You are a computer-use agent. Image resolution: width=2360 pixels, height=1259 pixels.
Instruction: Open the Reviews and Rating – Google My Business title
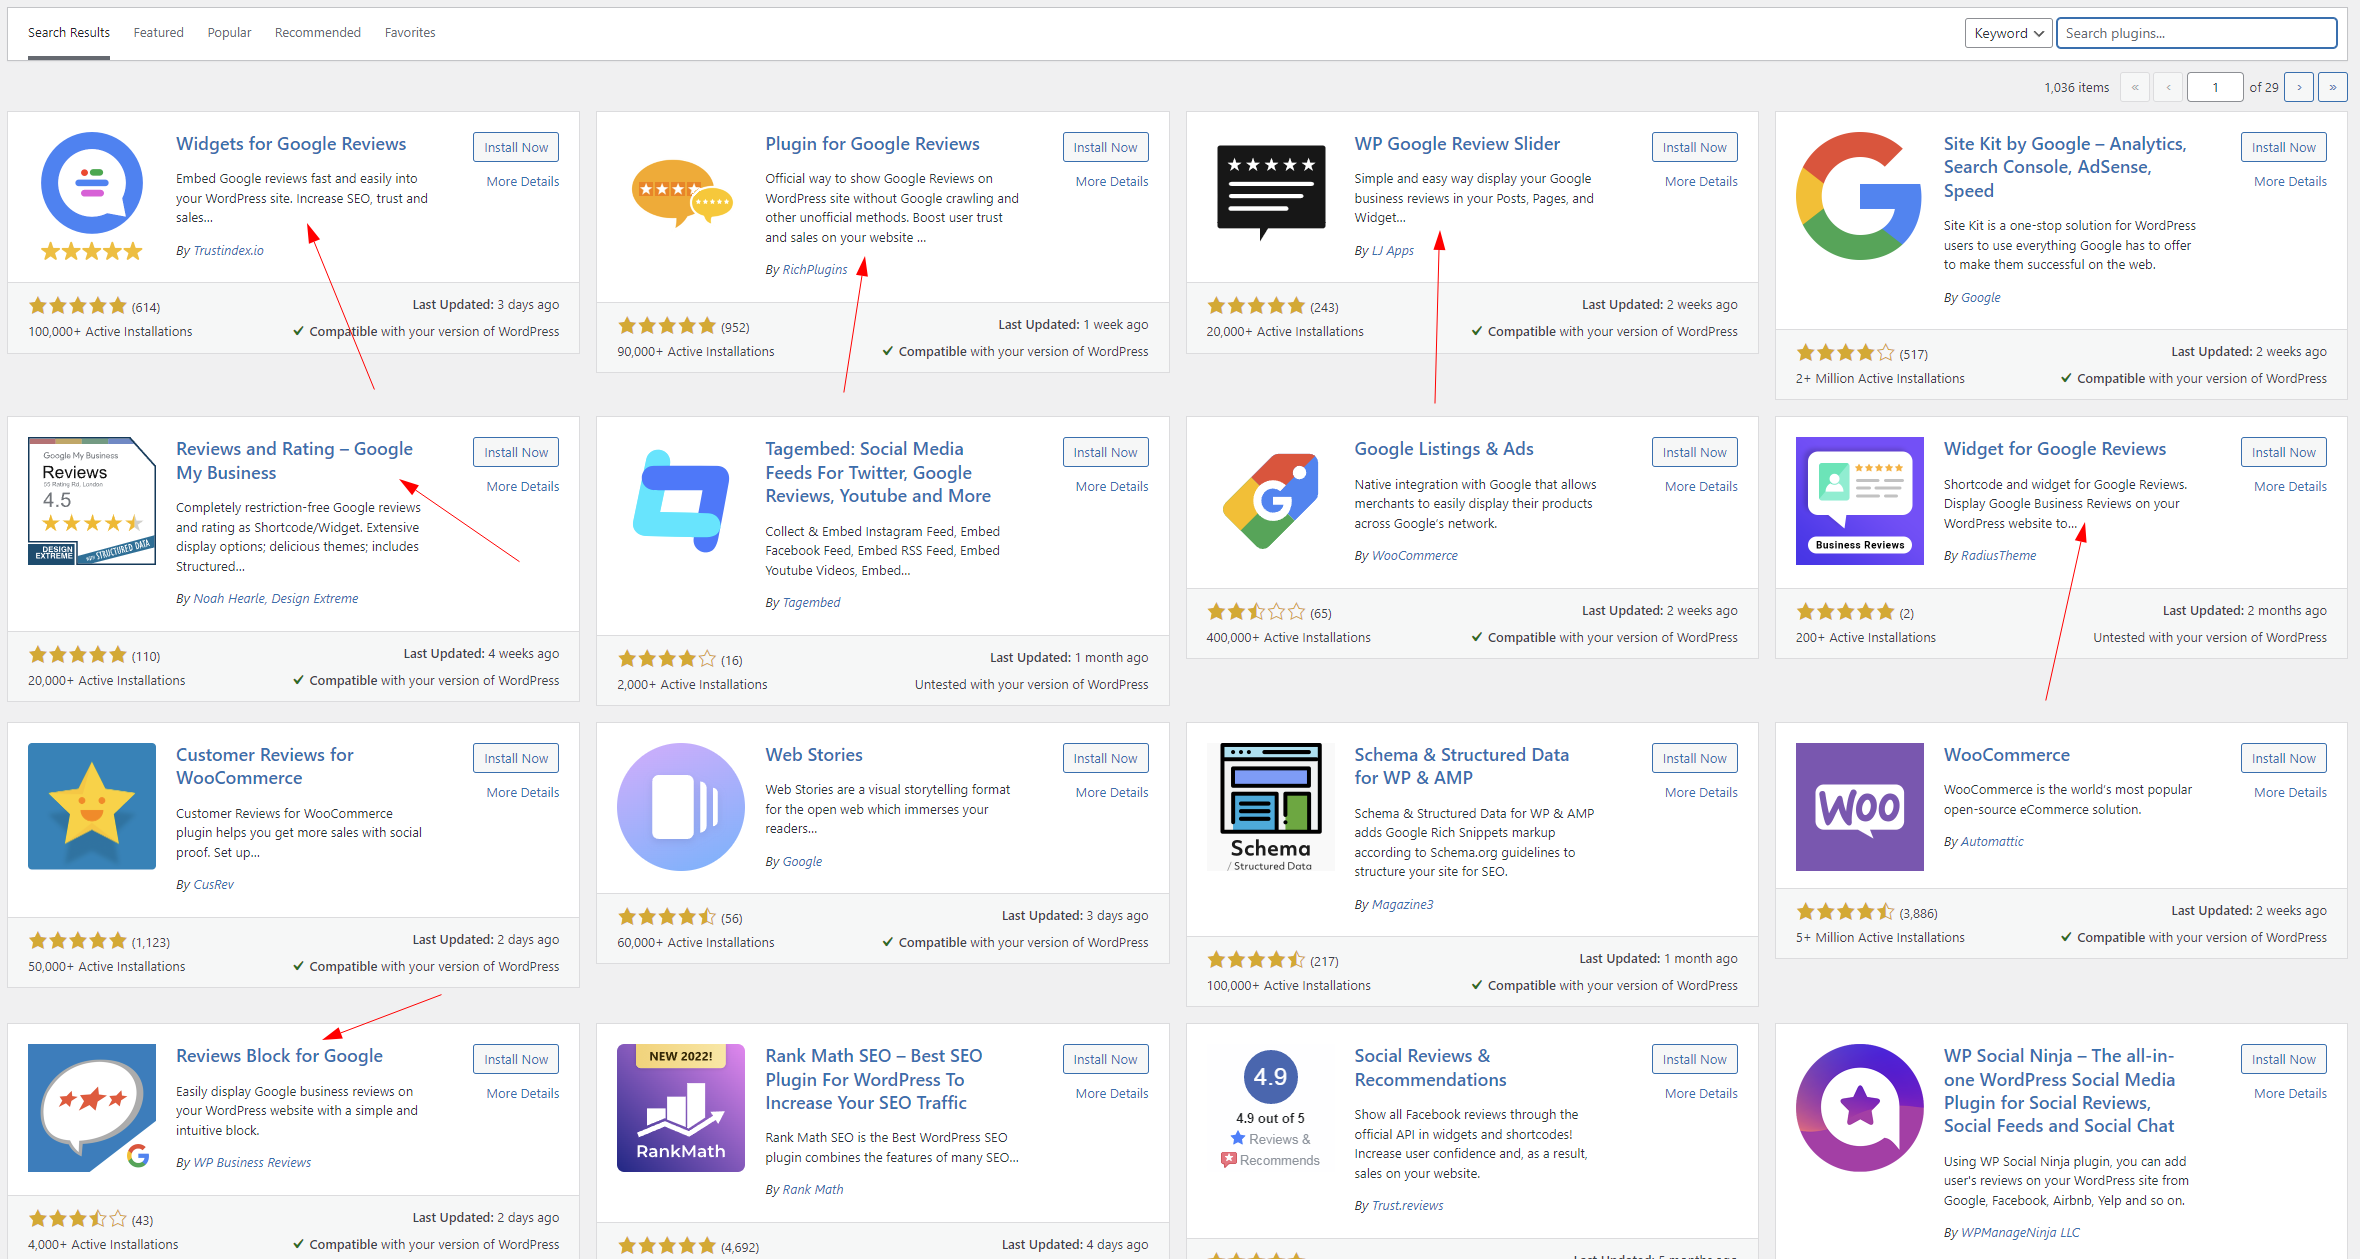(x=294, y=460)
